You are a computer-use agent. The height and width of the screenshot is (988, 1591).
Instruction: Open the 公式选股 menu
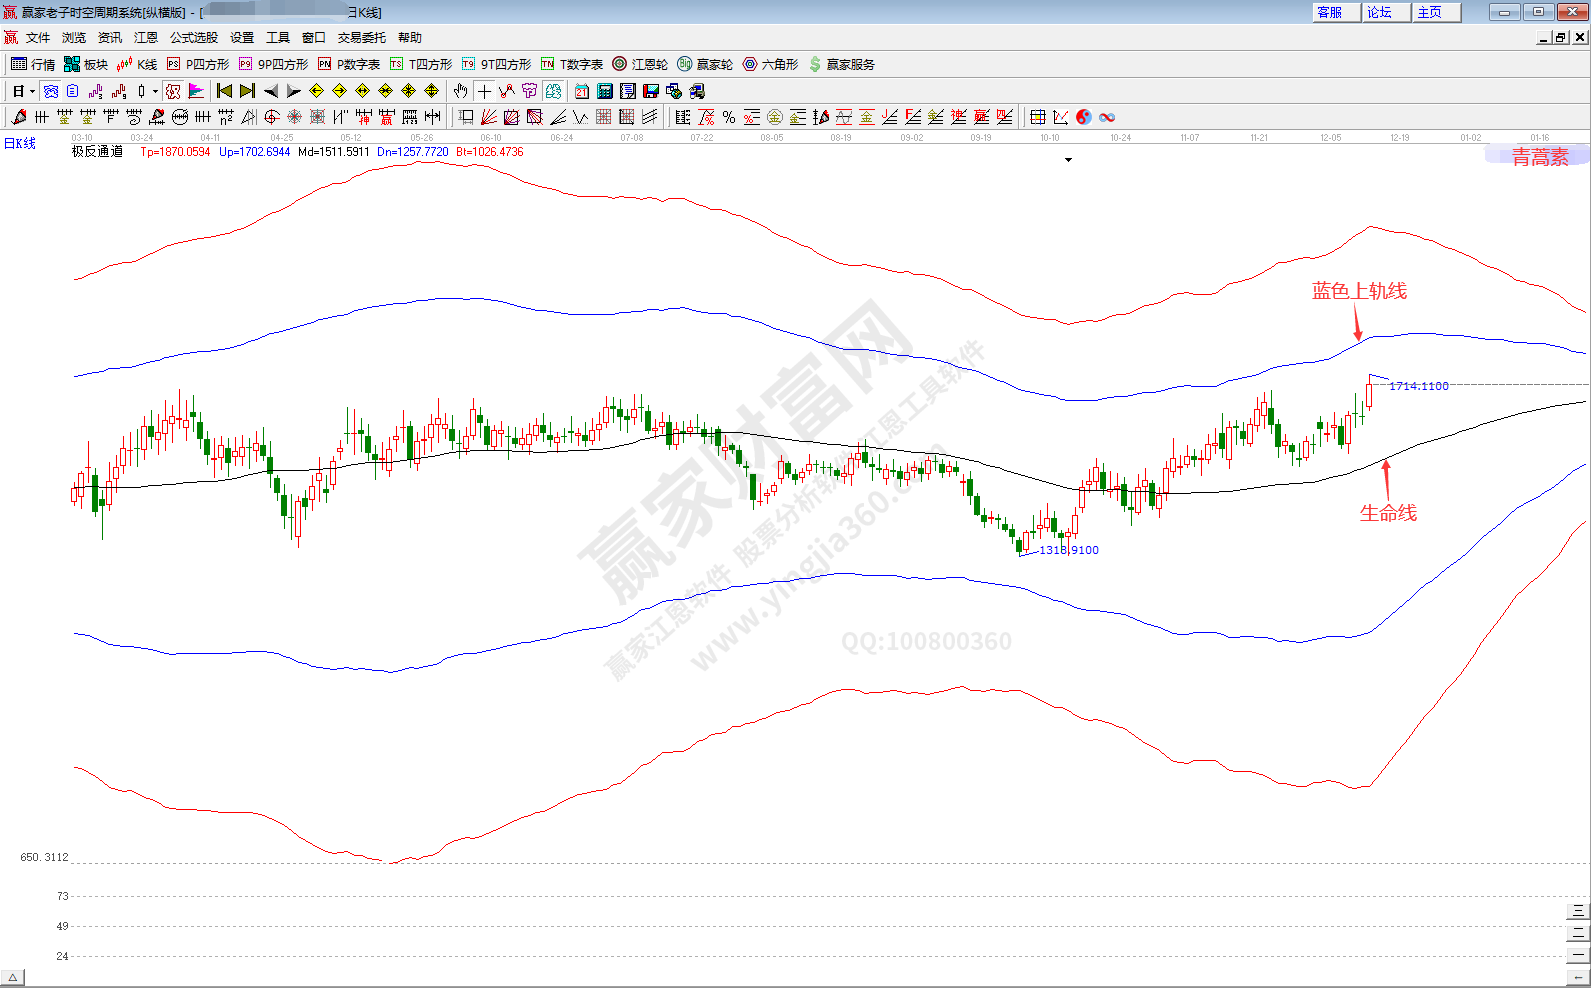point(193,38)
